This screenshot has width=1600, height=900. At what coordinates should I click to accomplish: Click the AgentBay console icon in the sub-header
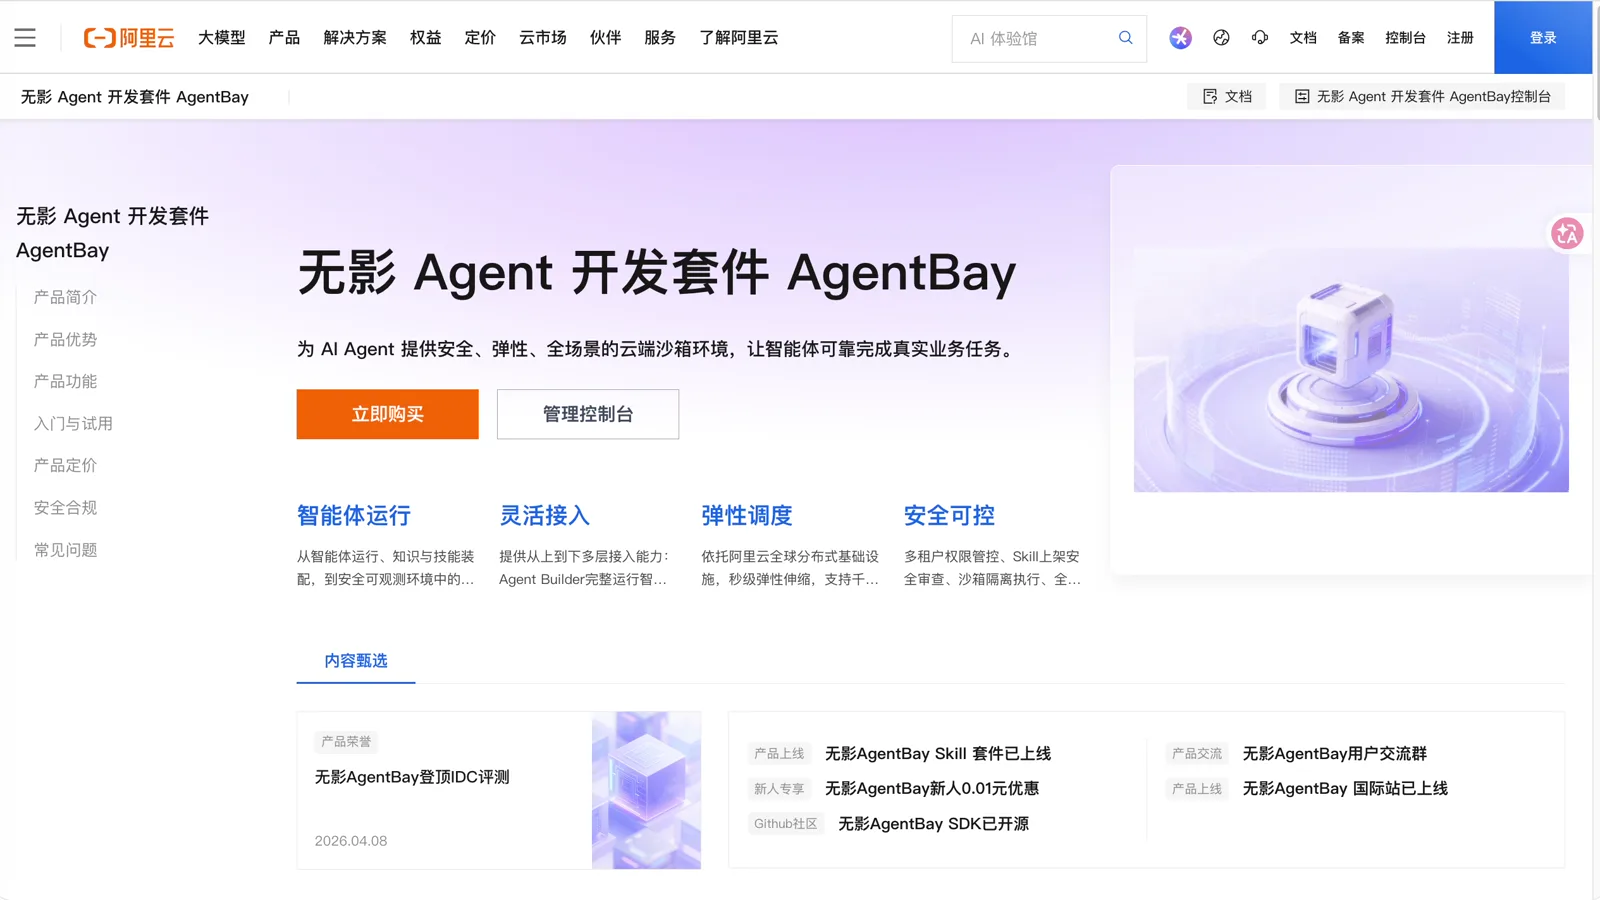coord(1302,96)
